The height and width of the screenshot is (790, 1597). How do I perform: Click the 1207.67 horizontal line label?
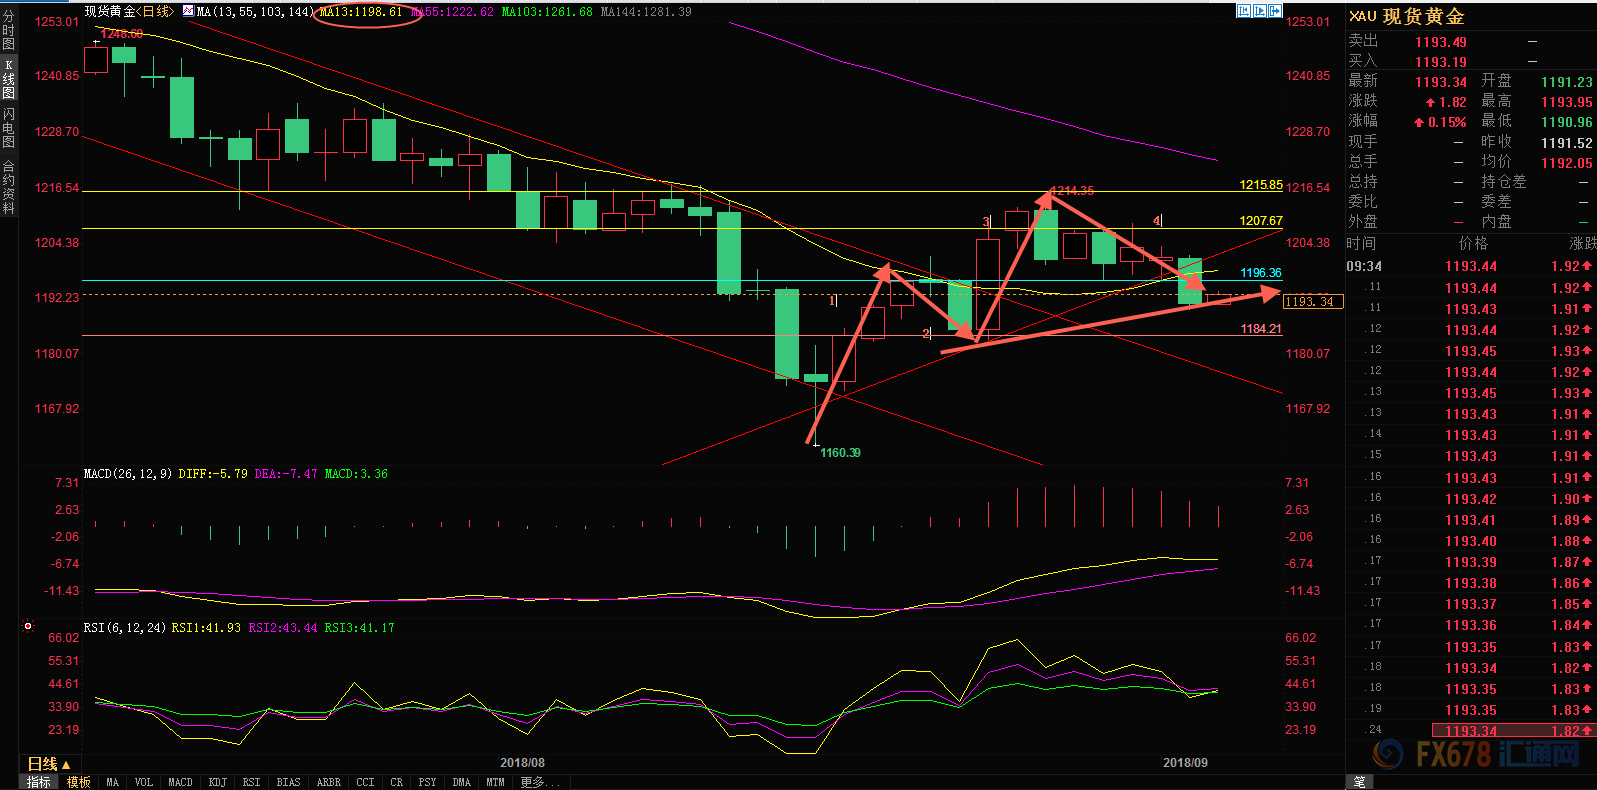point(1261,221)
